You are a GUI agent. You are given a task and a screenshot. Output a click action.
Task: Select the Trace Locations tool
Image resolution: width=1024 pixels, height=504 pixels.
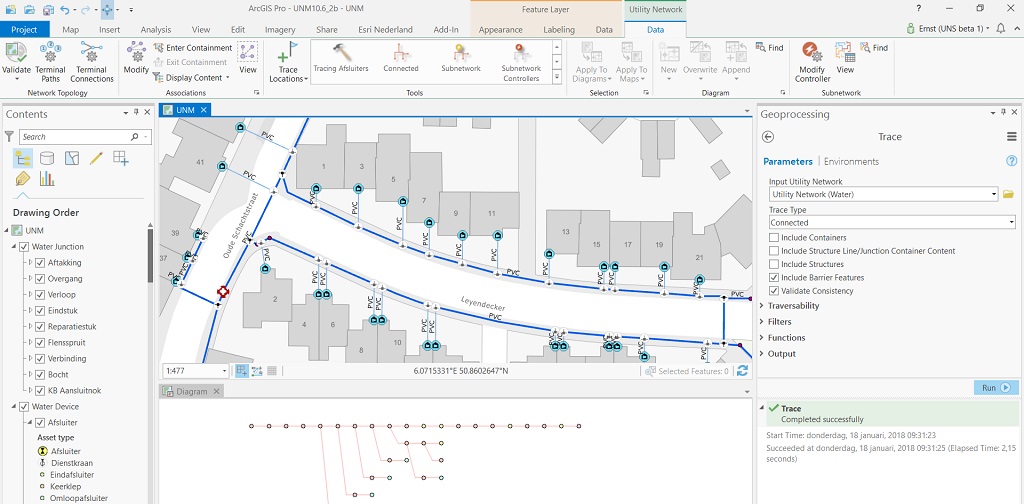(288, 62)
